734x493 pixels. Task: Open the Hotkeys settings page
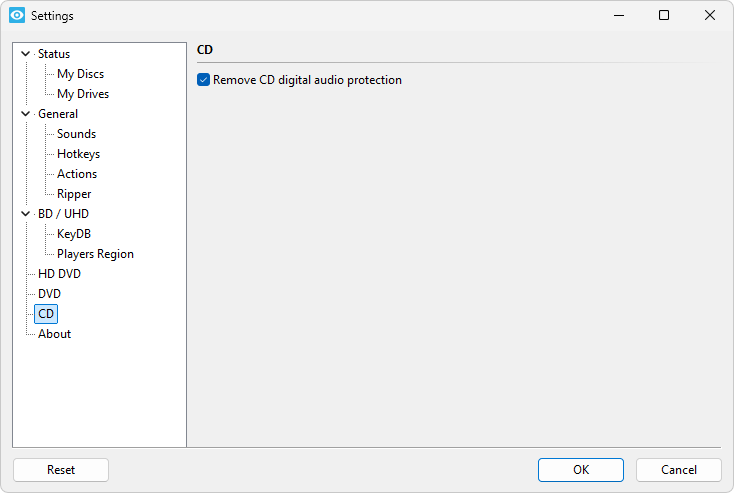[78, 154]
